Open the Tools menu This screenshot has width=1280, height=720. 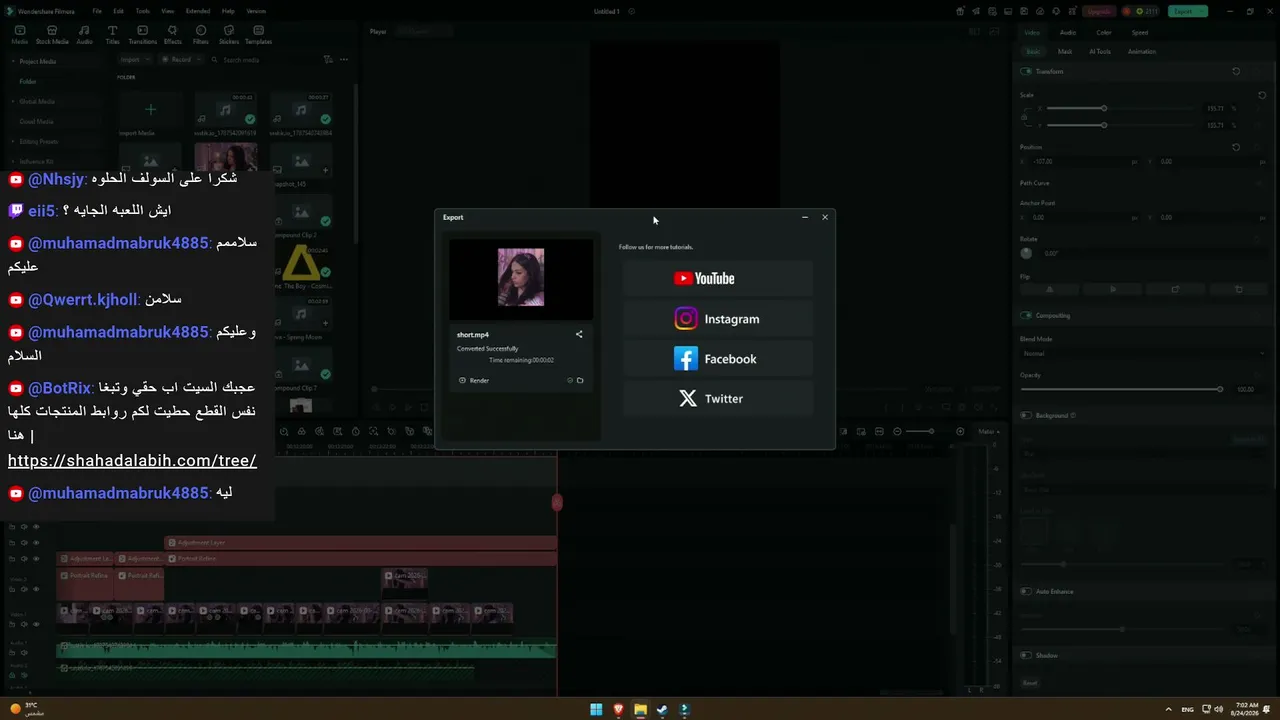[x=142, y=11]
